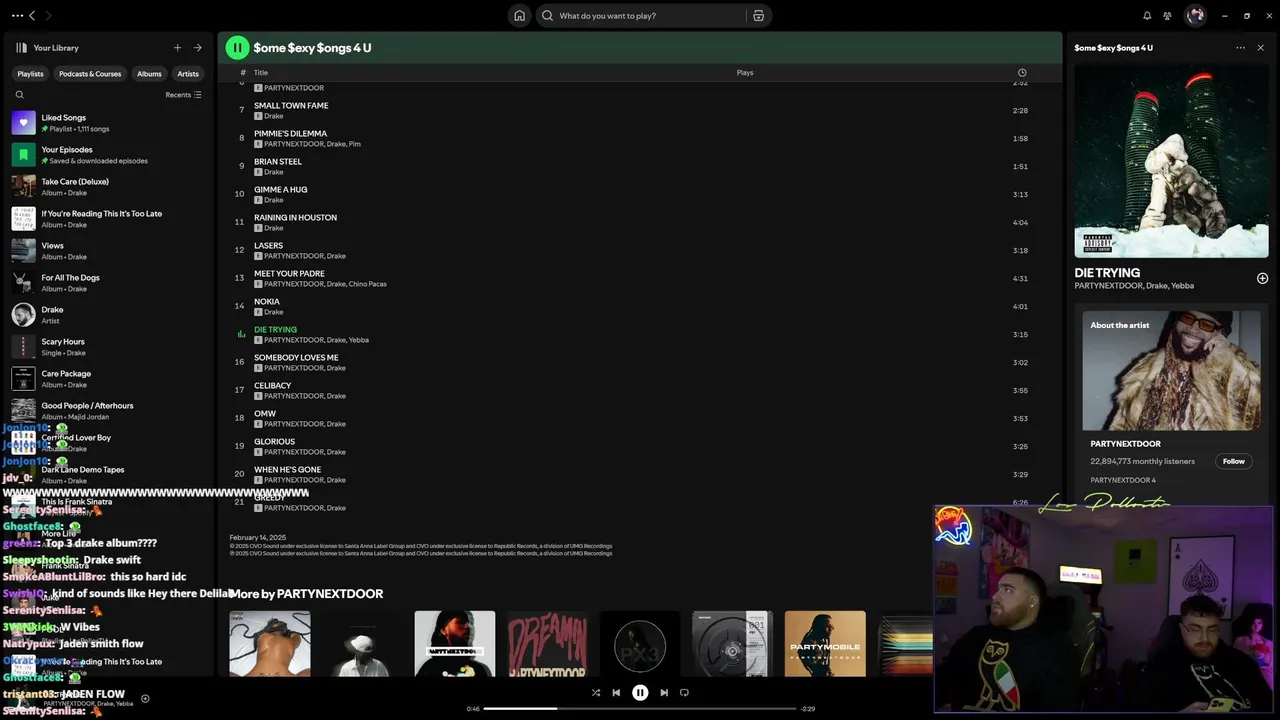Close the Now Playing side panel
The width and height of the screenshot is (1280, 720).
1260,48
